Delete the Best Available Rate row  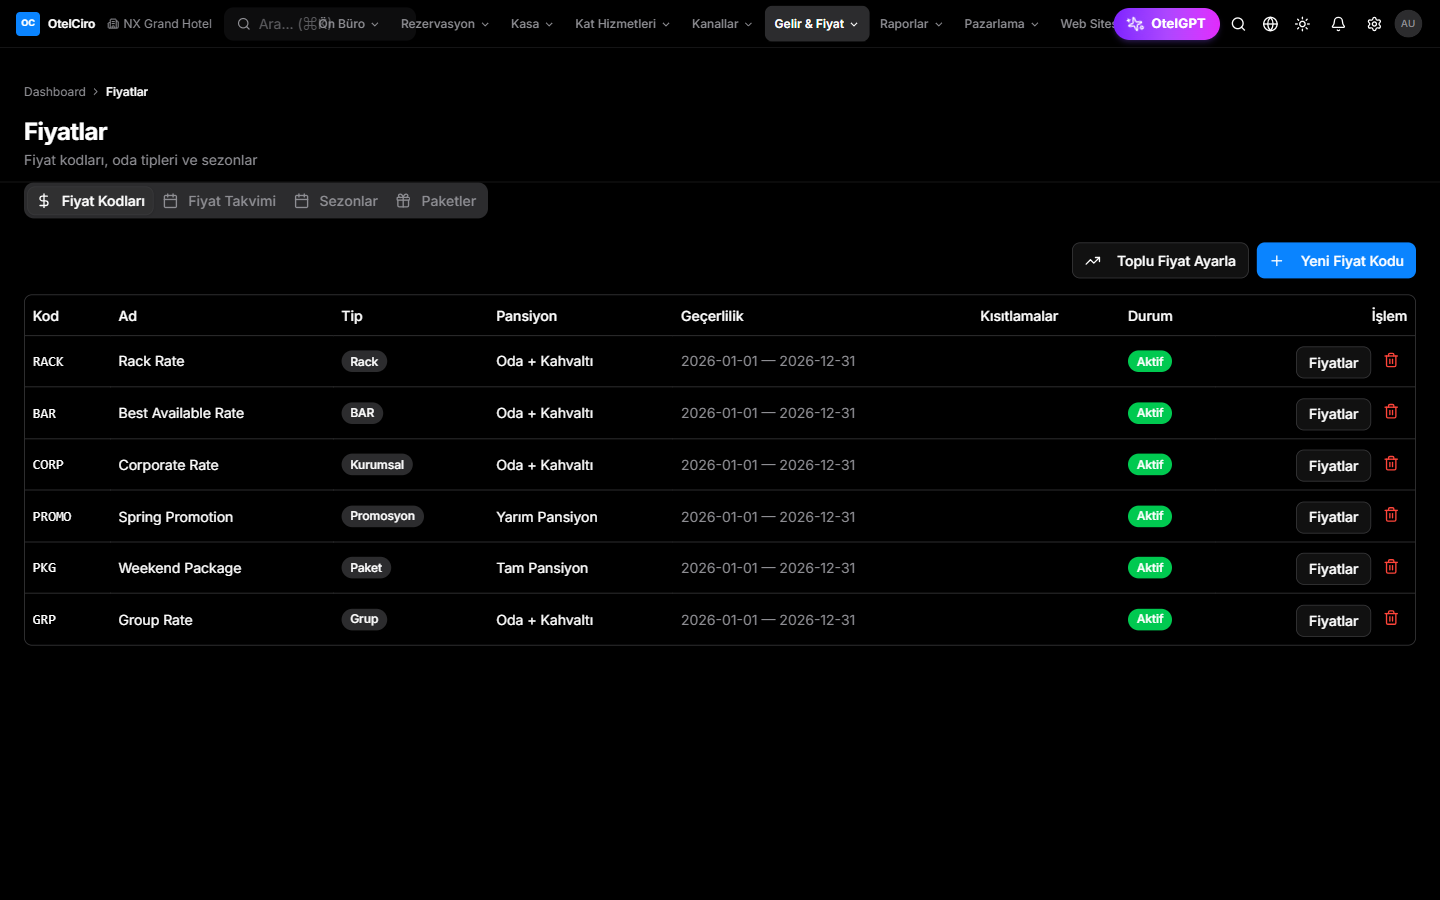[1391, 412]
